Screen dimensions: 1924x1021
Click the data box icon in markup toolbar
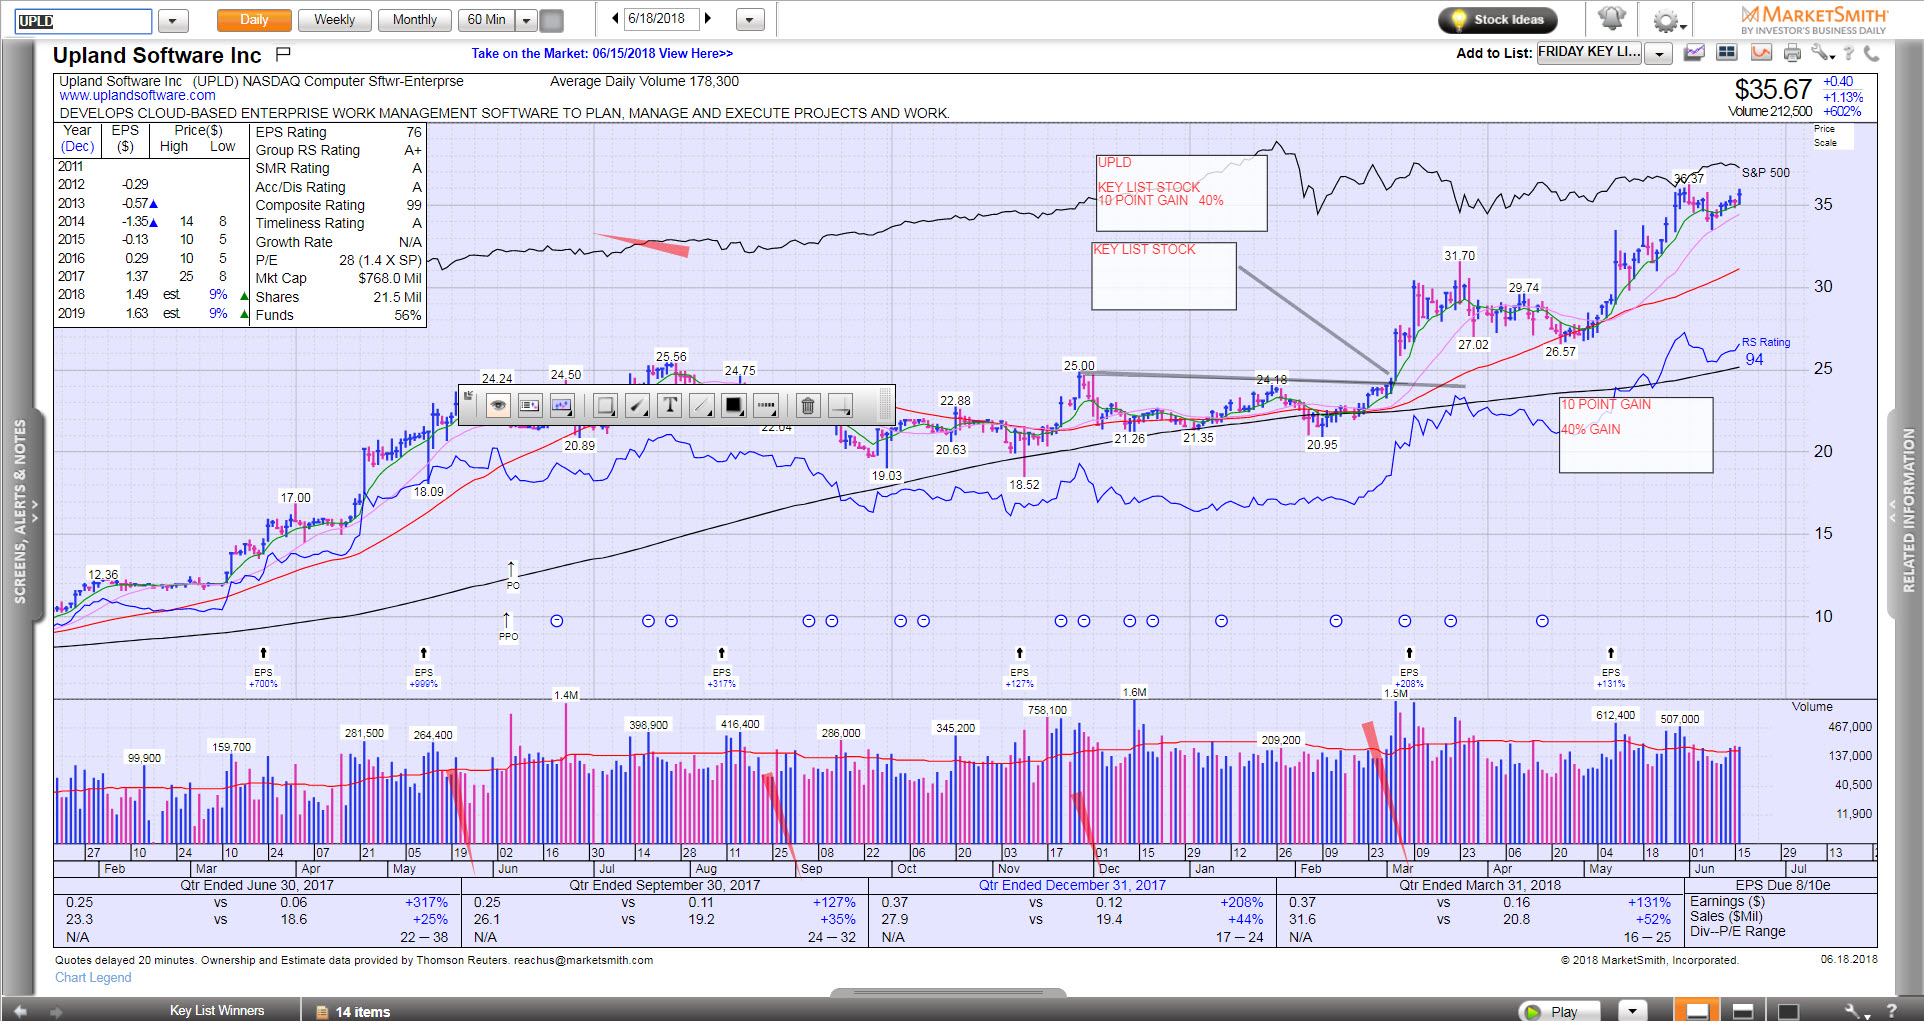[530, 405]
